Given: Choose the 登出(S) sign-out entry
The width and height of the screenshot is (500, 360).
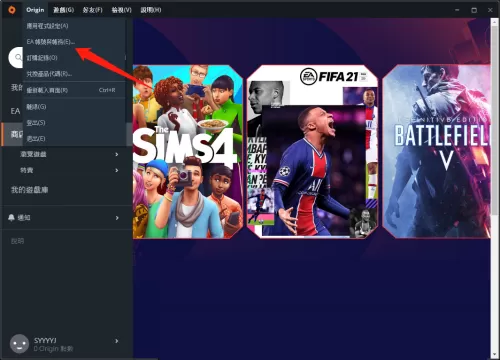Looking at the screenshot, I should click(74, 123).
